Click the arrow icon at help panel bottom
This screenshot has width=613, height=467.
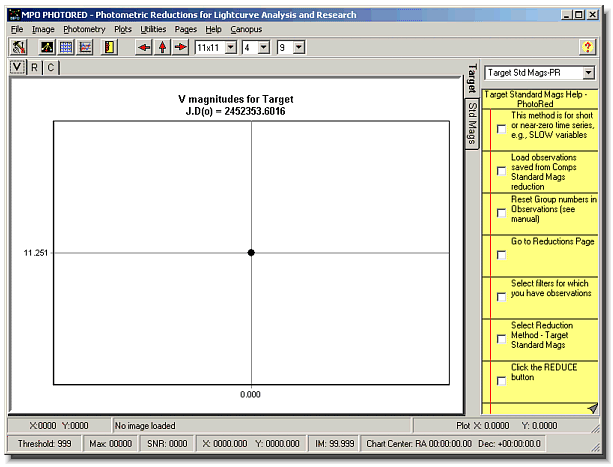tap(593, 408)
